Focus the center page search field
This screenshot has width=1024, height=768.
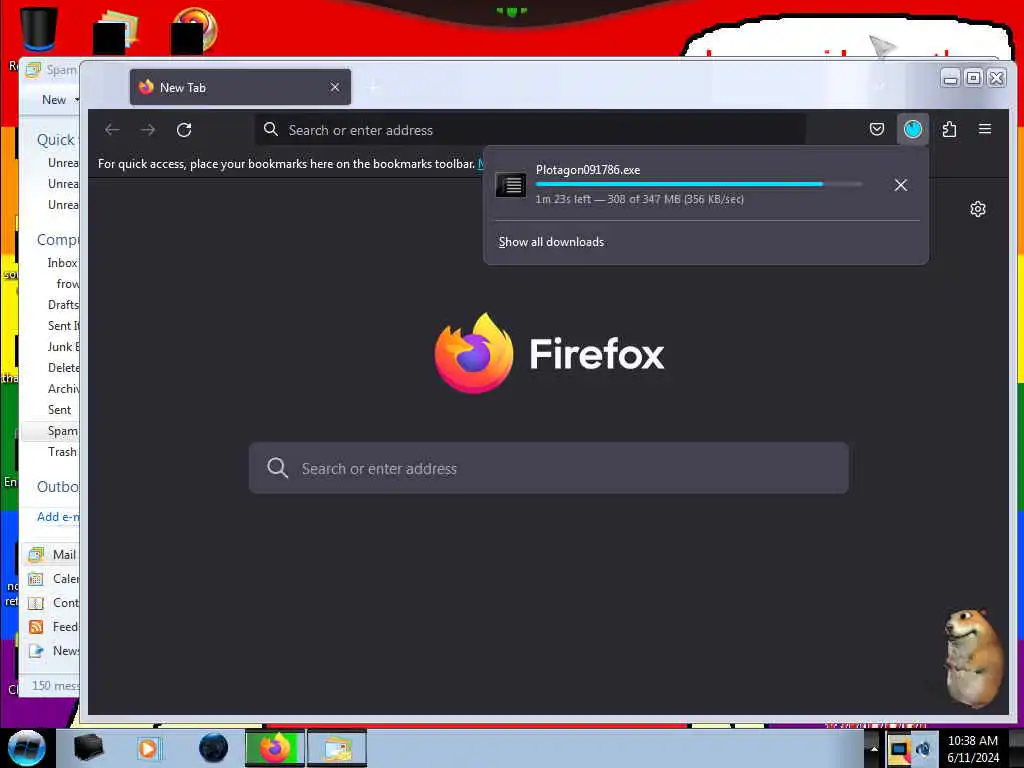tap(549, 468)
